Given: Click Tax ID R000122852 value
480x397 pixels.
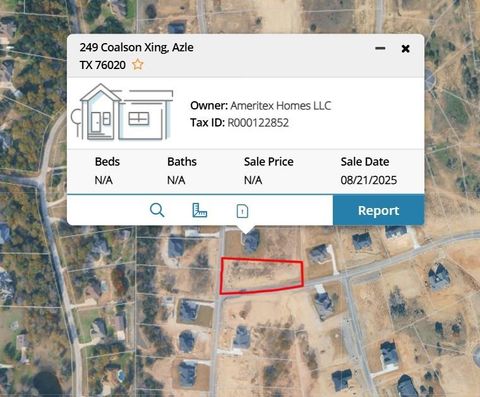Looking at the screenshot, I should click(x=258, y=123).
